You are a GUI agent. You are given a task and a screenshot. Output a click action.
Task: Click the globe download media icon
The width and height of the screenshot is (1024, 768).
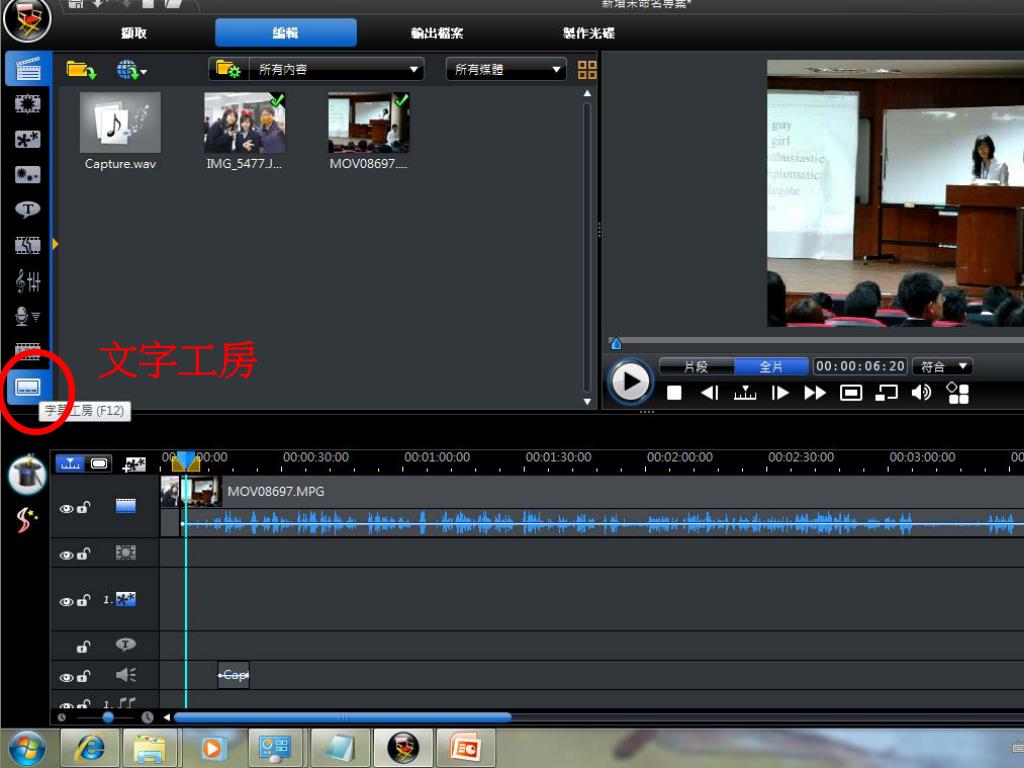[x=131, y=69]
